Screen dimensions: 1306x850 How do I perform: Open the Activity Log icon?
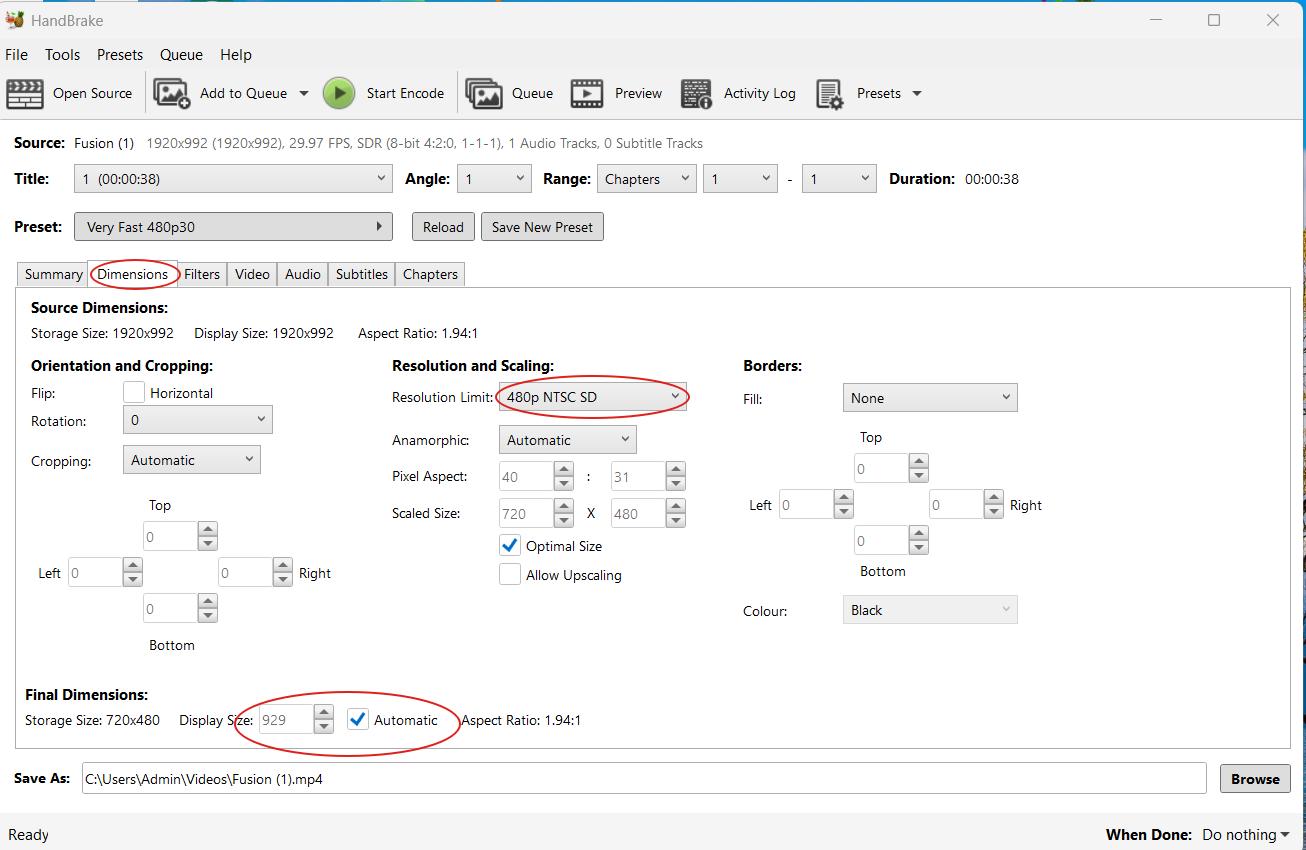(x=696, y=93)
